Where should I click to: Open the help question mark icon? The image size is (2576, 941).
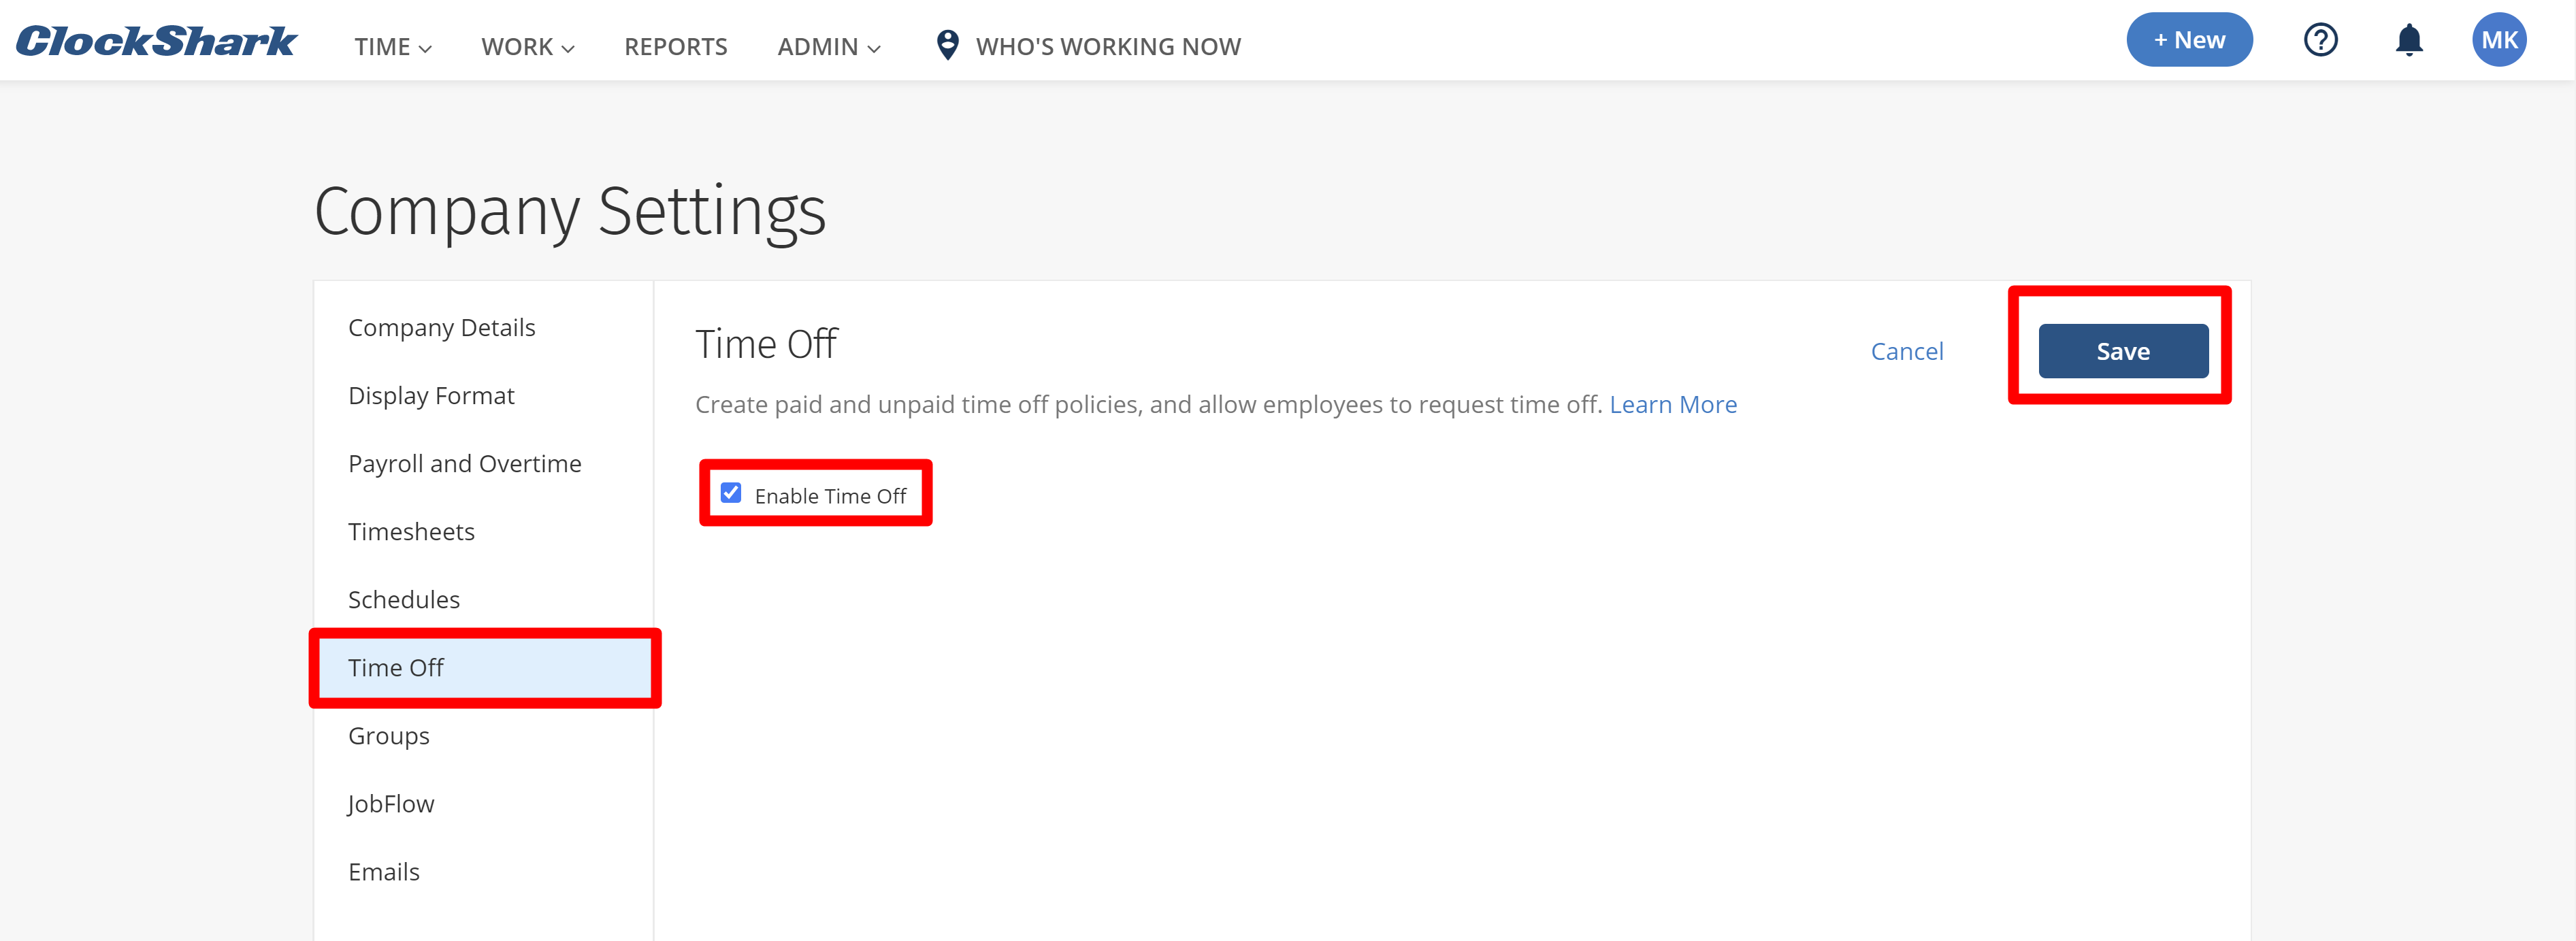click(x=2320, y=40)
